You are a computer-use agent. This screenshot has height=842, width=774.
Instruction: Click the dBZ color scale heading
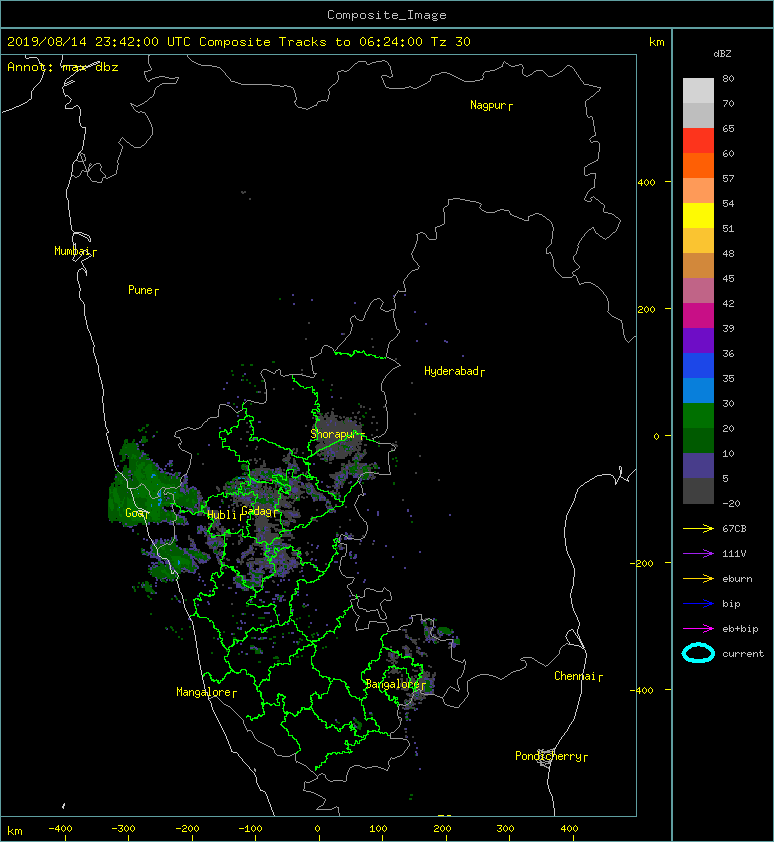[722, 54]
